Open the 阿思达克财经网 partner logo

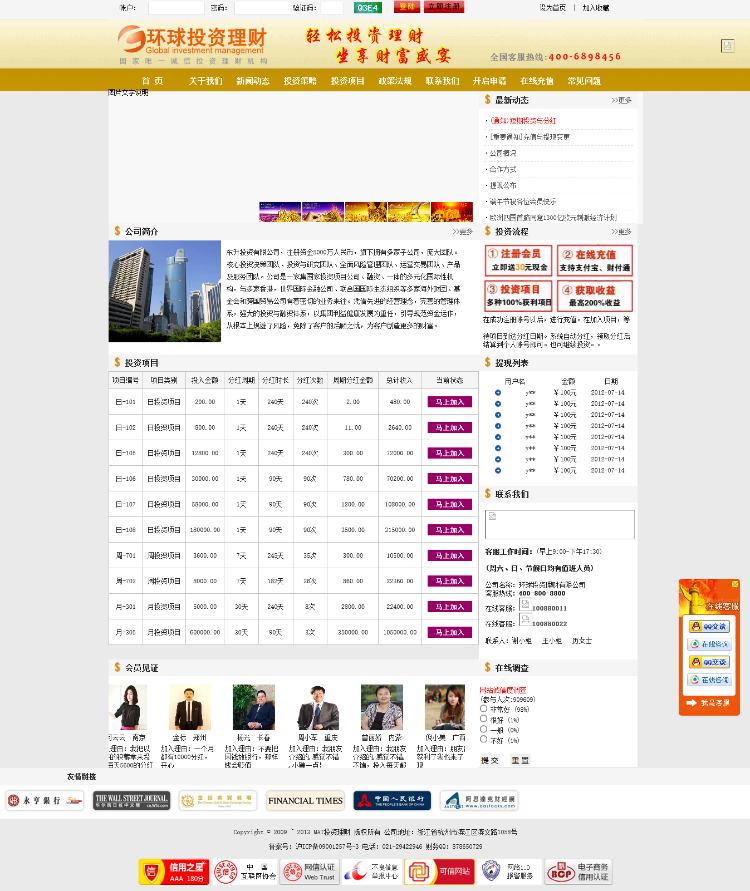point(479,801)
